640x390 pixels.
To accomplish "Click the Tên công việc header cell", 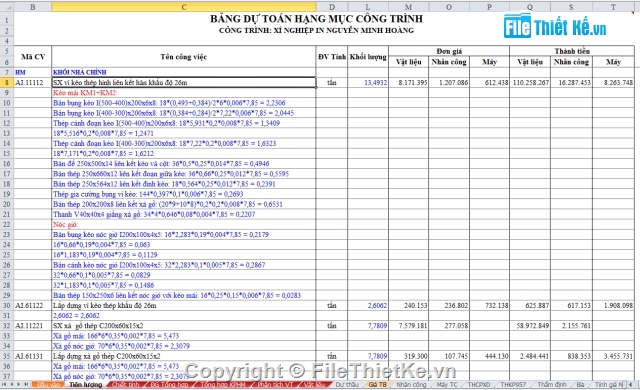I will click(x=184, y=57).
